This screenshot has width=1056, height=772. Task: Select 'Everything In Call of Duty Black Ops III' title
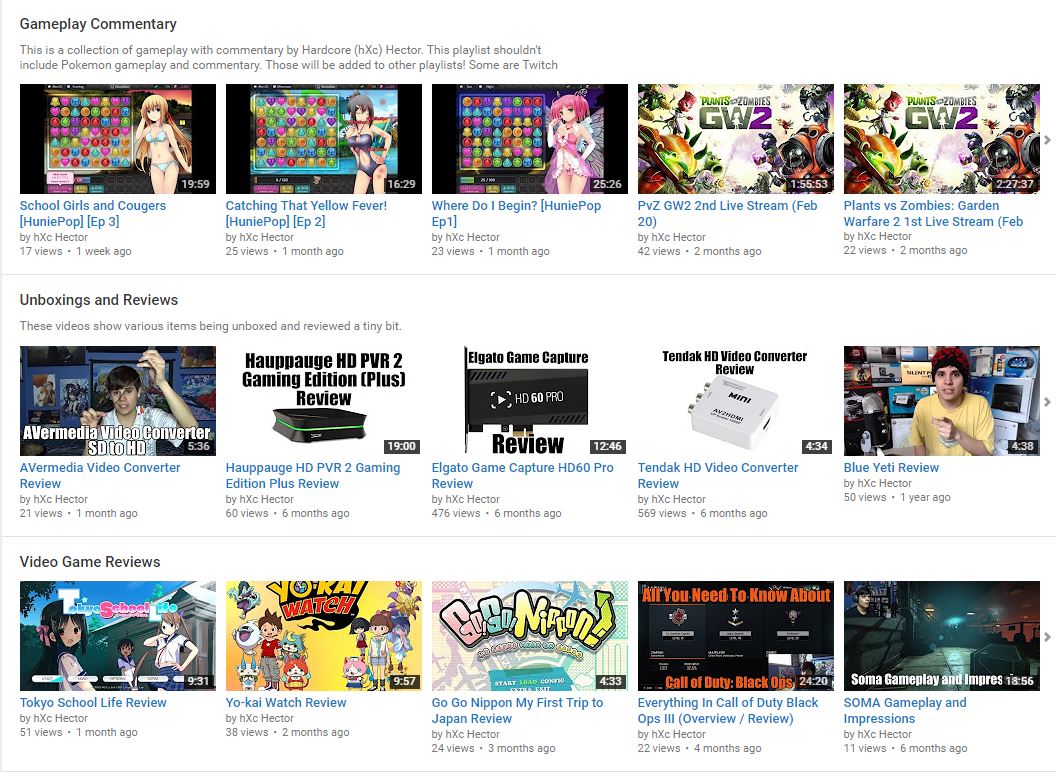[x=728, y=711]
